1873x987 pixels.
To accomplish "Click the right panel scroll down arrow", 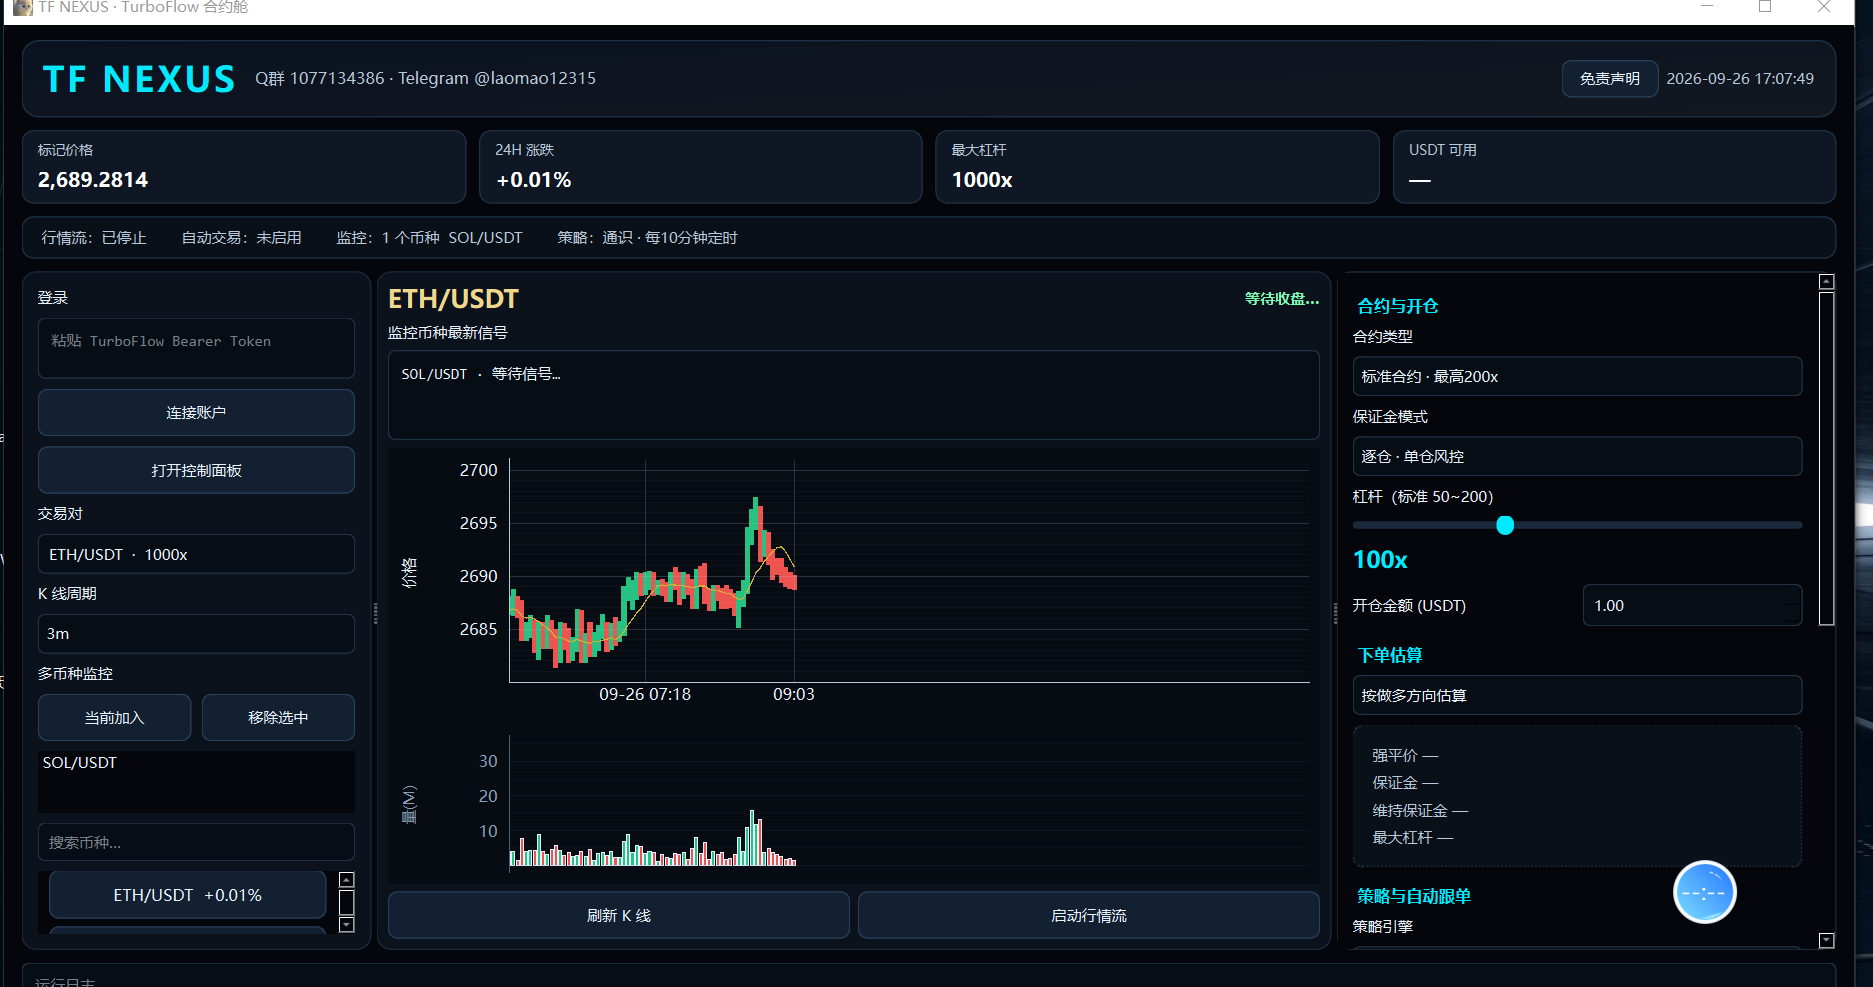I will tap(1826, 940).
